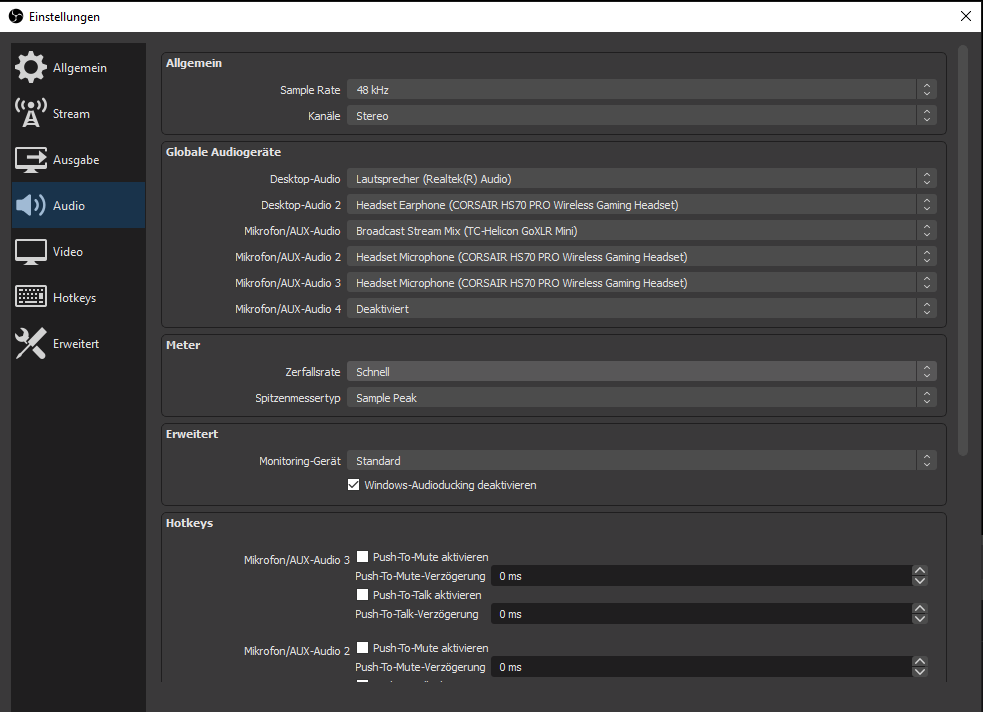Click the OBS logo in title bar
This screenshot has width=983, height=712.
tap(15, 16)
